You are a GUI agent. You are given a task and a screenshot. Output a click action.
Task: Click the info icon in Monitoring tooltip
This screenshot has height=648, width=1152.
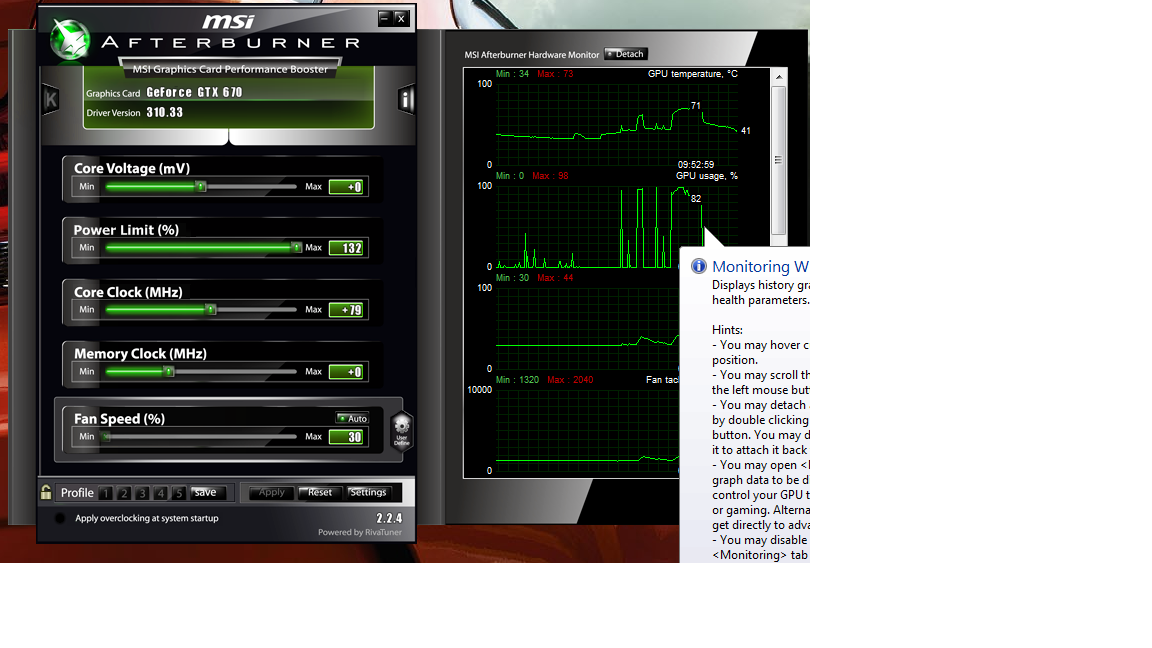coord(699,266)
